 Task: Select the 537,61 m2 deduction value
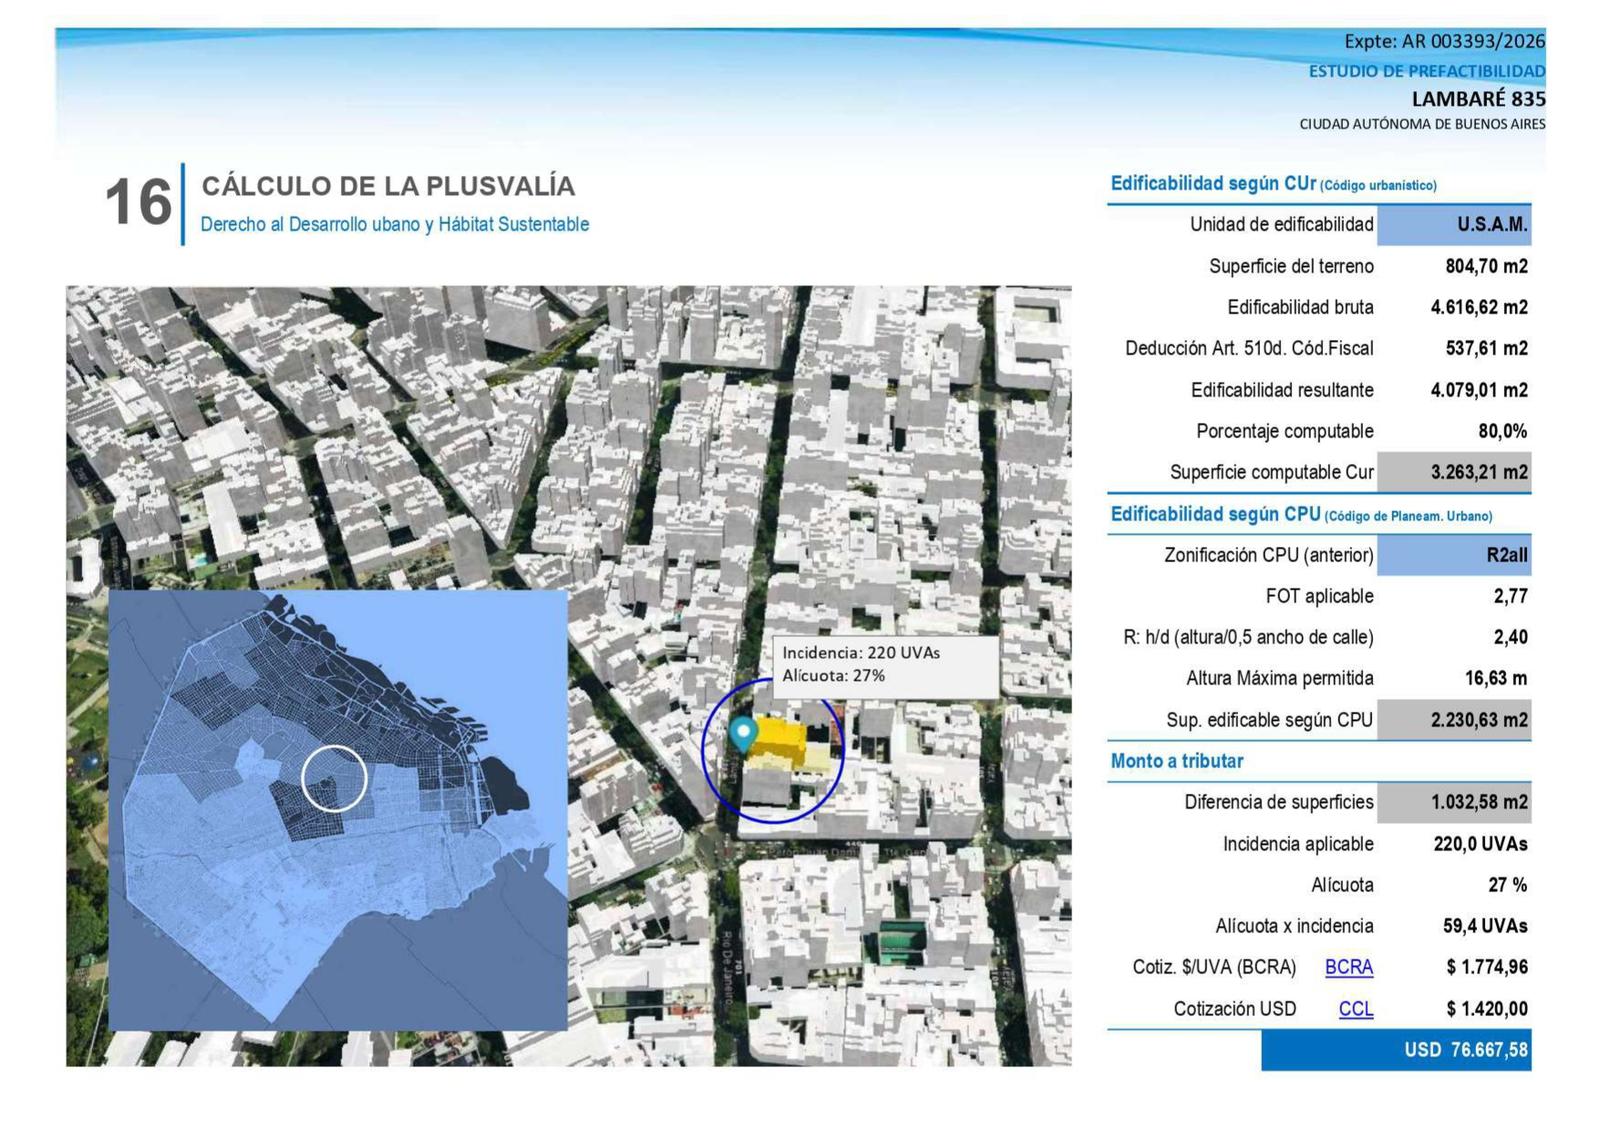[1486, 348]
